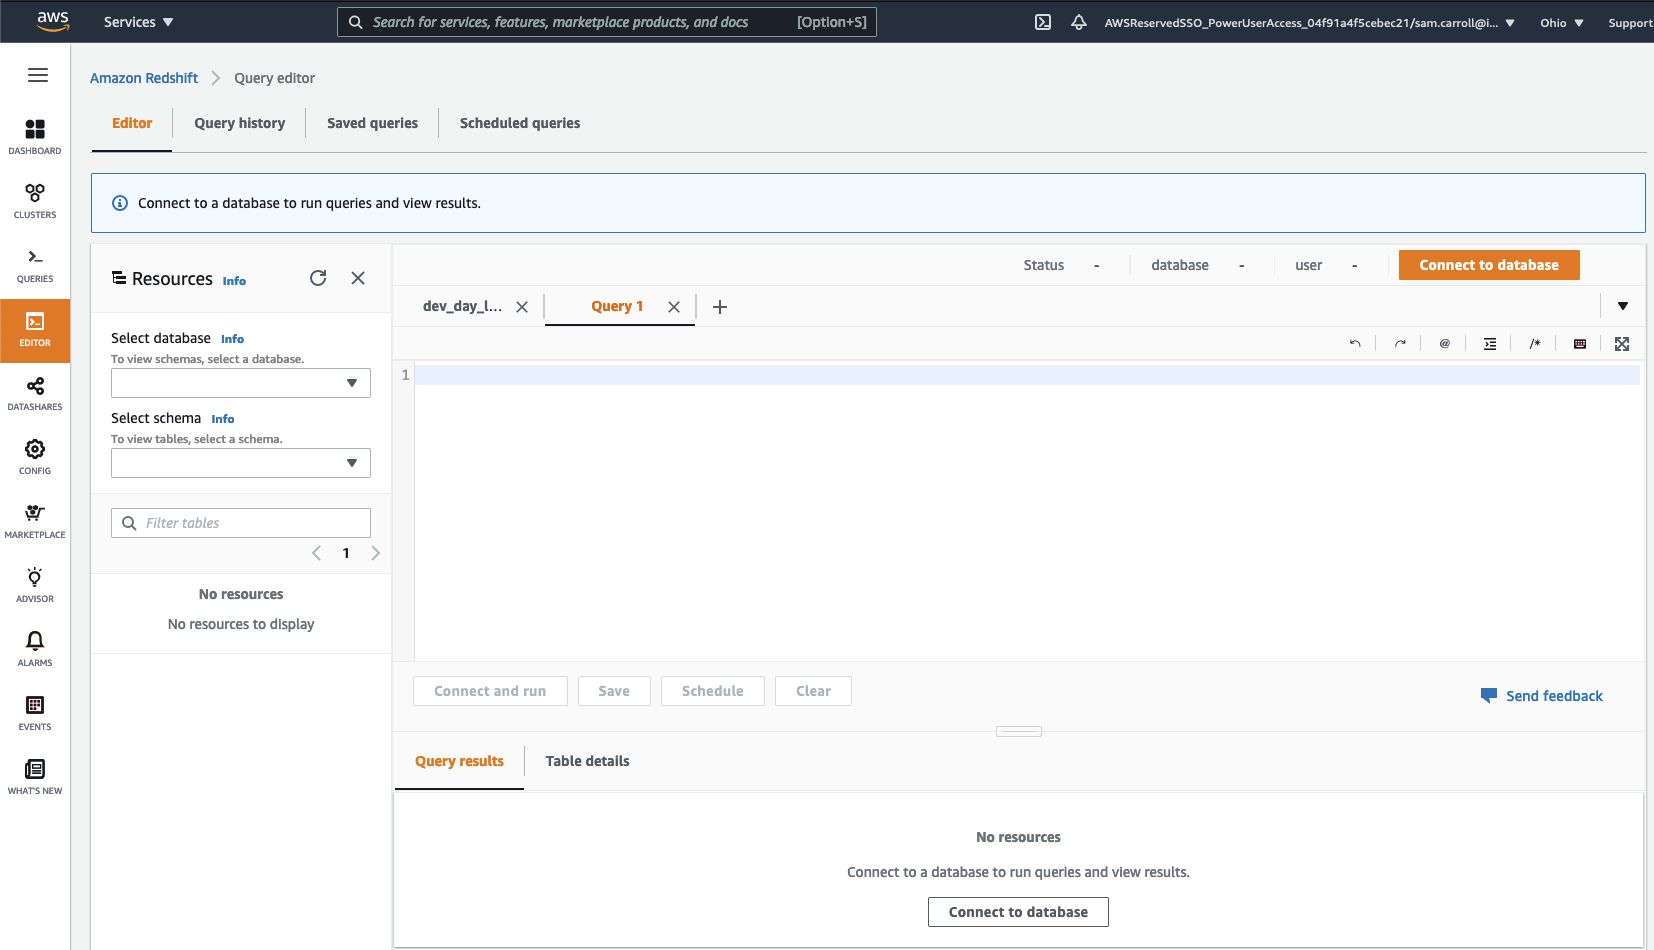The height and width of the screenshot is (950, 1654).
Task: Open the account user dropdown
Action: click(1310, 23)
